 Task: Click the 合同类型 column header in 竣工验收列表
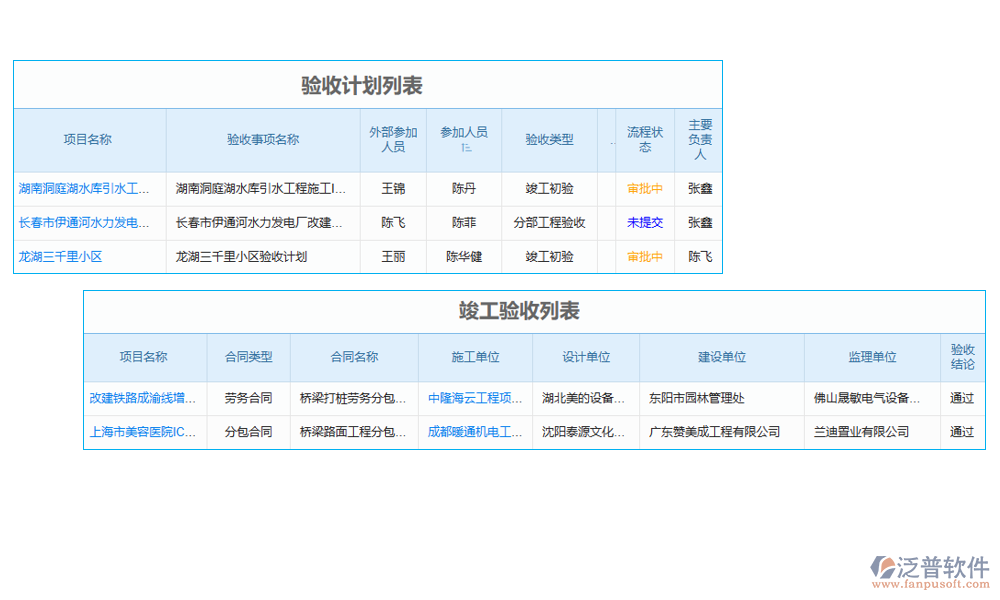[247, 357]
